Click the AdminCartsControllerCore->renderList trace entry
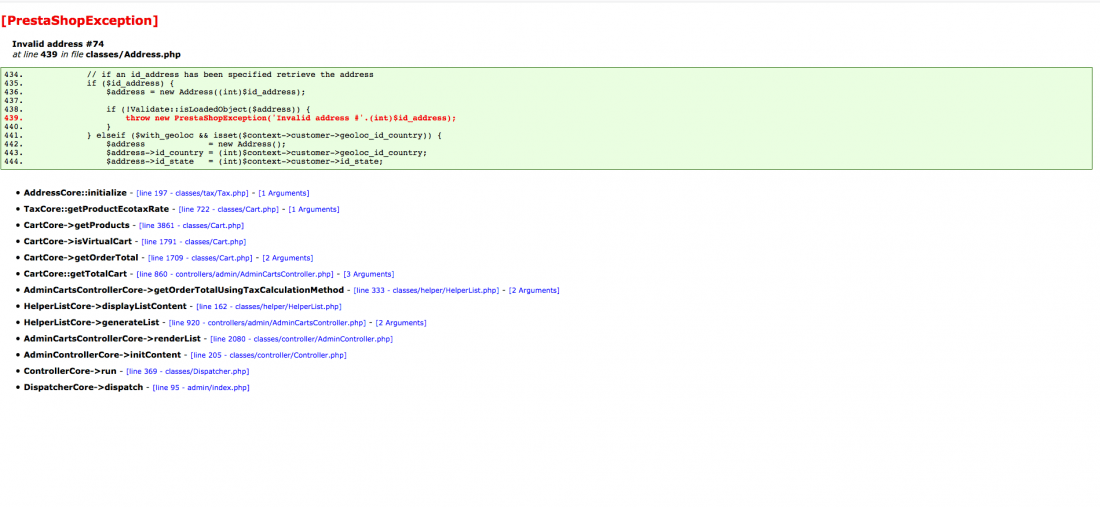This screenshot has width=1100, height=507. click(112, 339)
